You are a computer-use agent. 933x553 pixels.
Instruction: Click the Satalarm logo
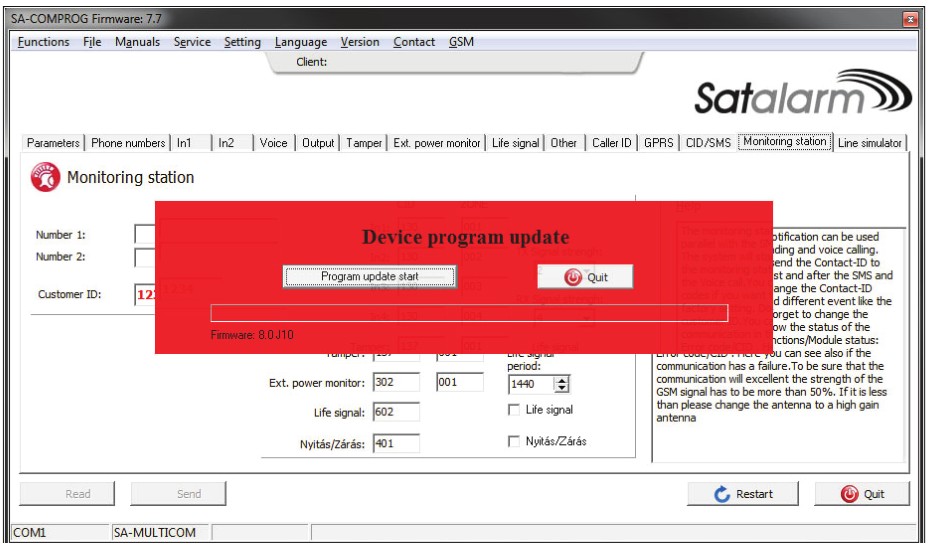coord(803,93)
